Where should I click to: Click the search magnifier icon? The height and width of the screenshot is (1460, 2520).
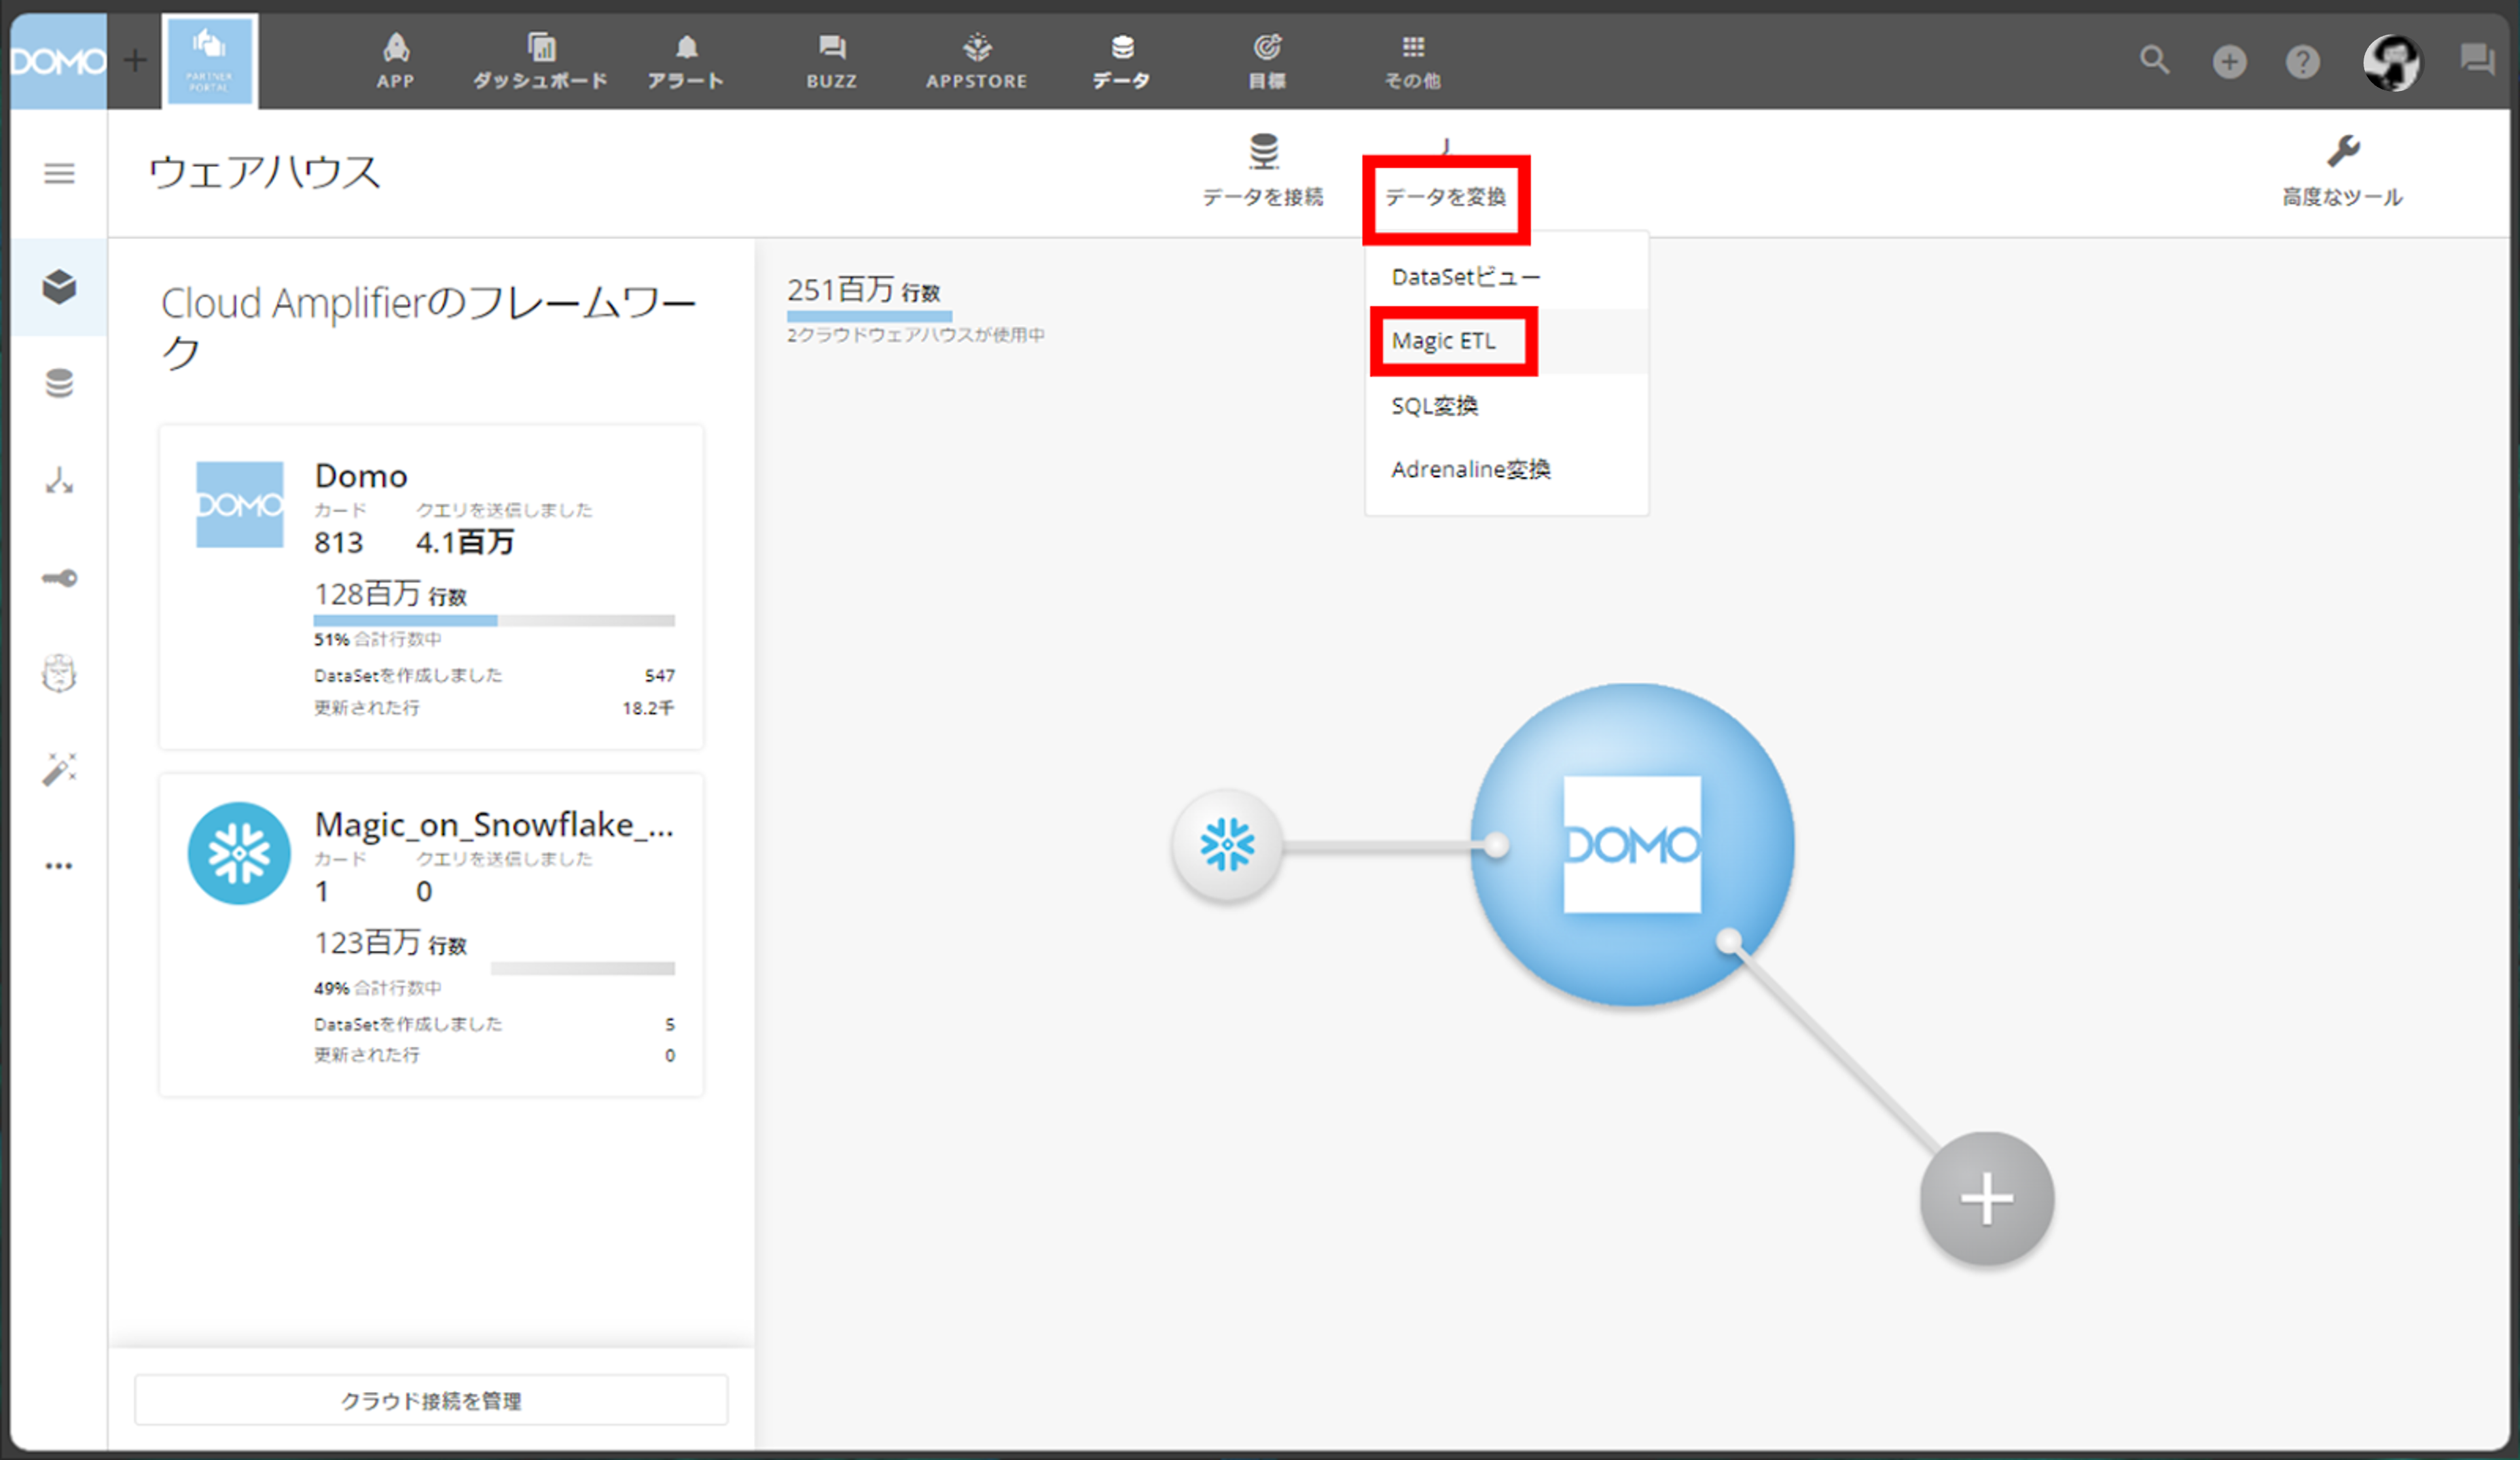point(2155,61)
